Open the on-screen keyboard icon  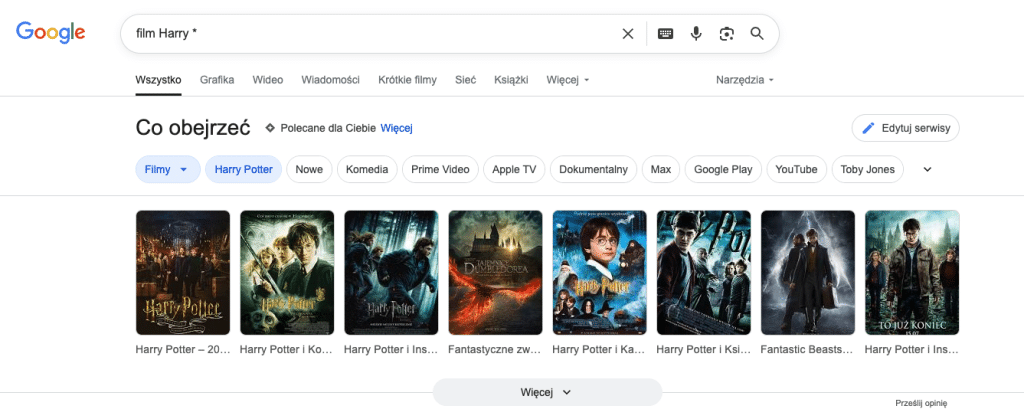click(x=665, y=34)
